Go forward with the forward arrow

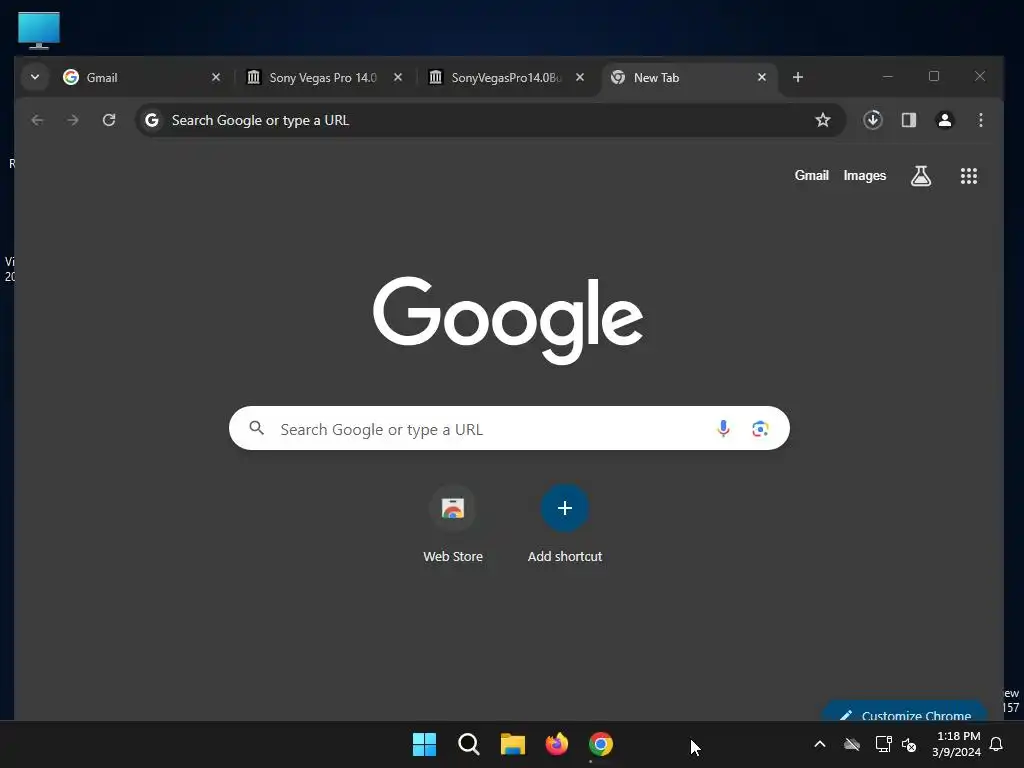click(73, 120)
